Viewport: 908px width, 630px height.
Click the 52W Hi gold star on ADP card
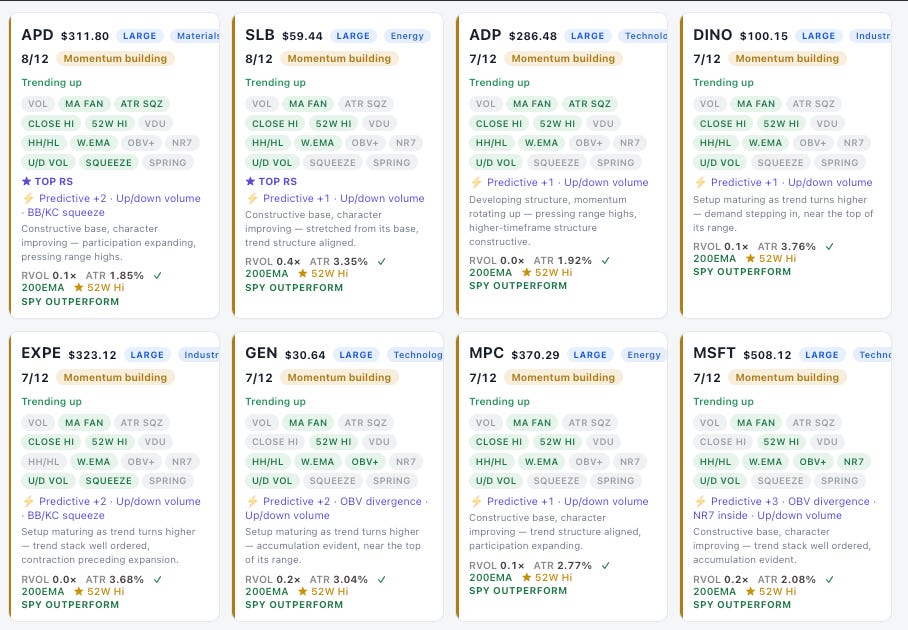click(526, 272)
